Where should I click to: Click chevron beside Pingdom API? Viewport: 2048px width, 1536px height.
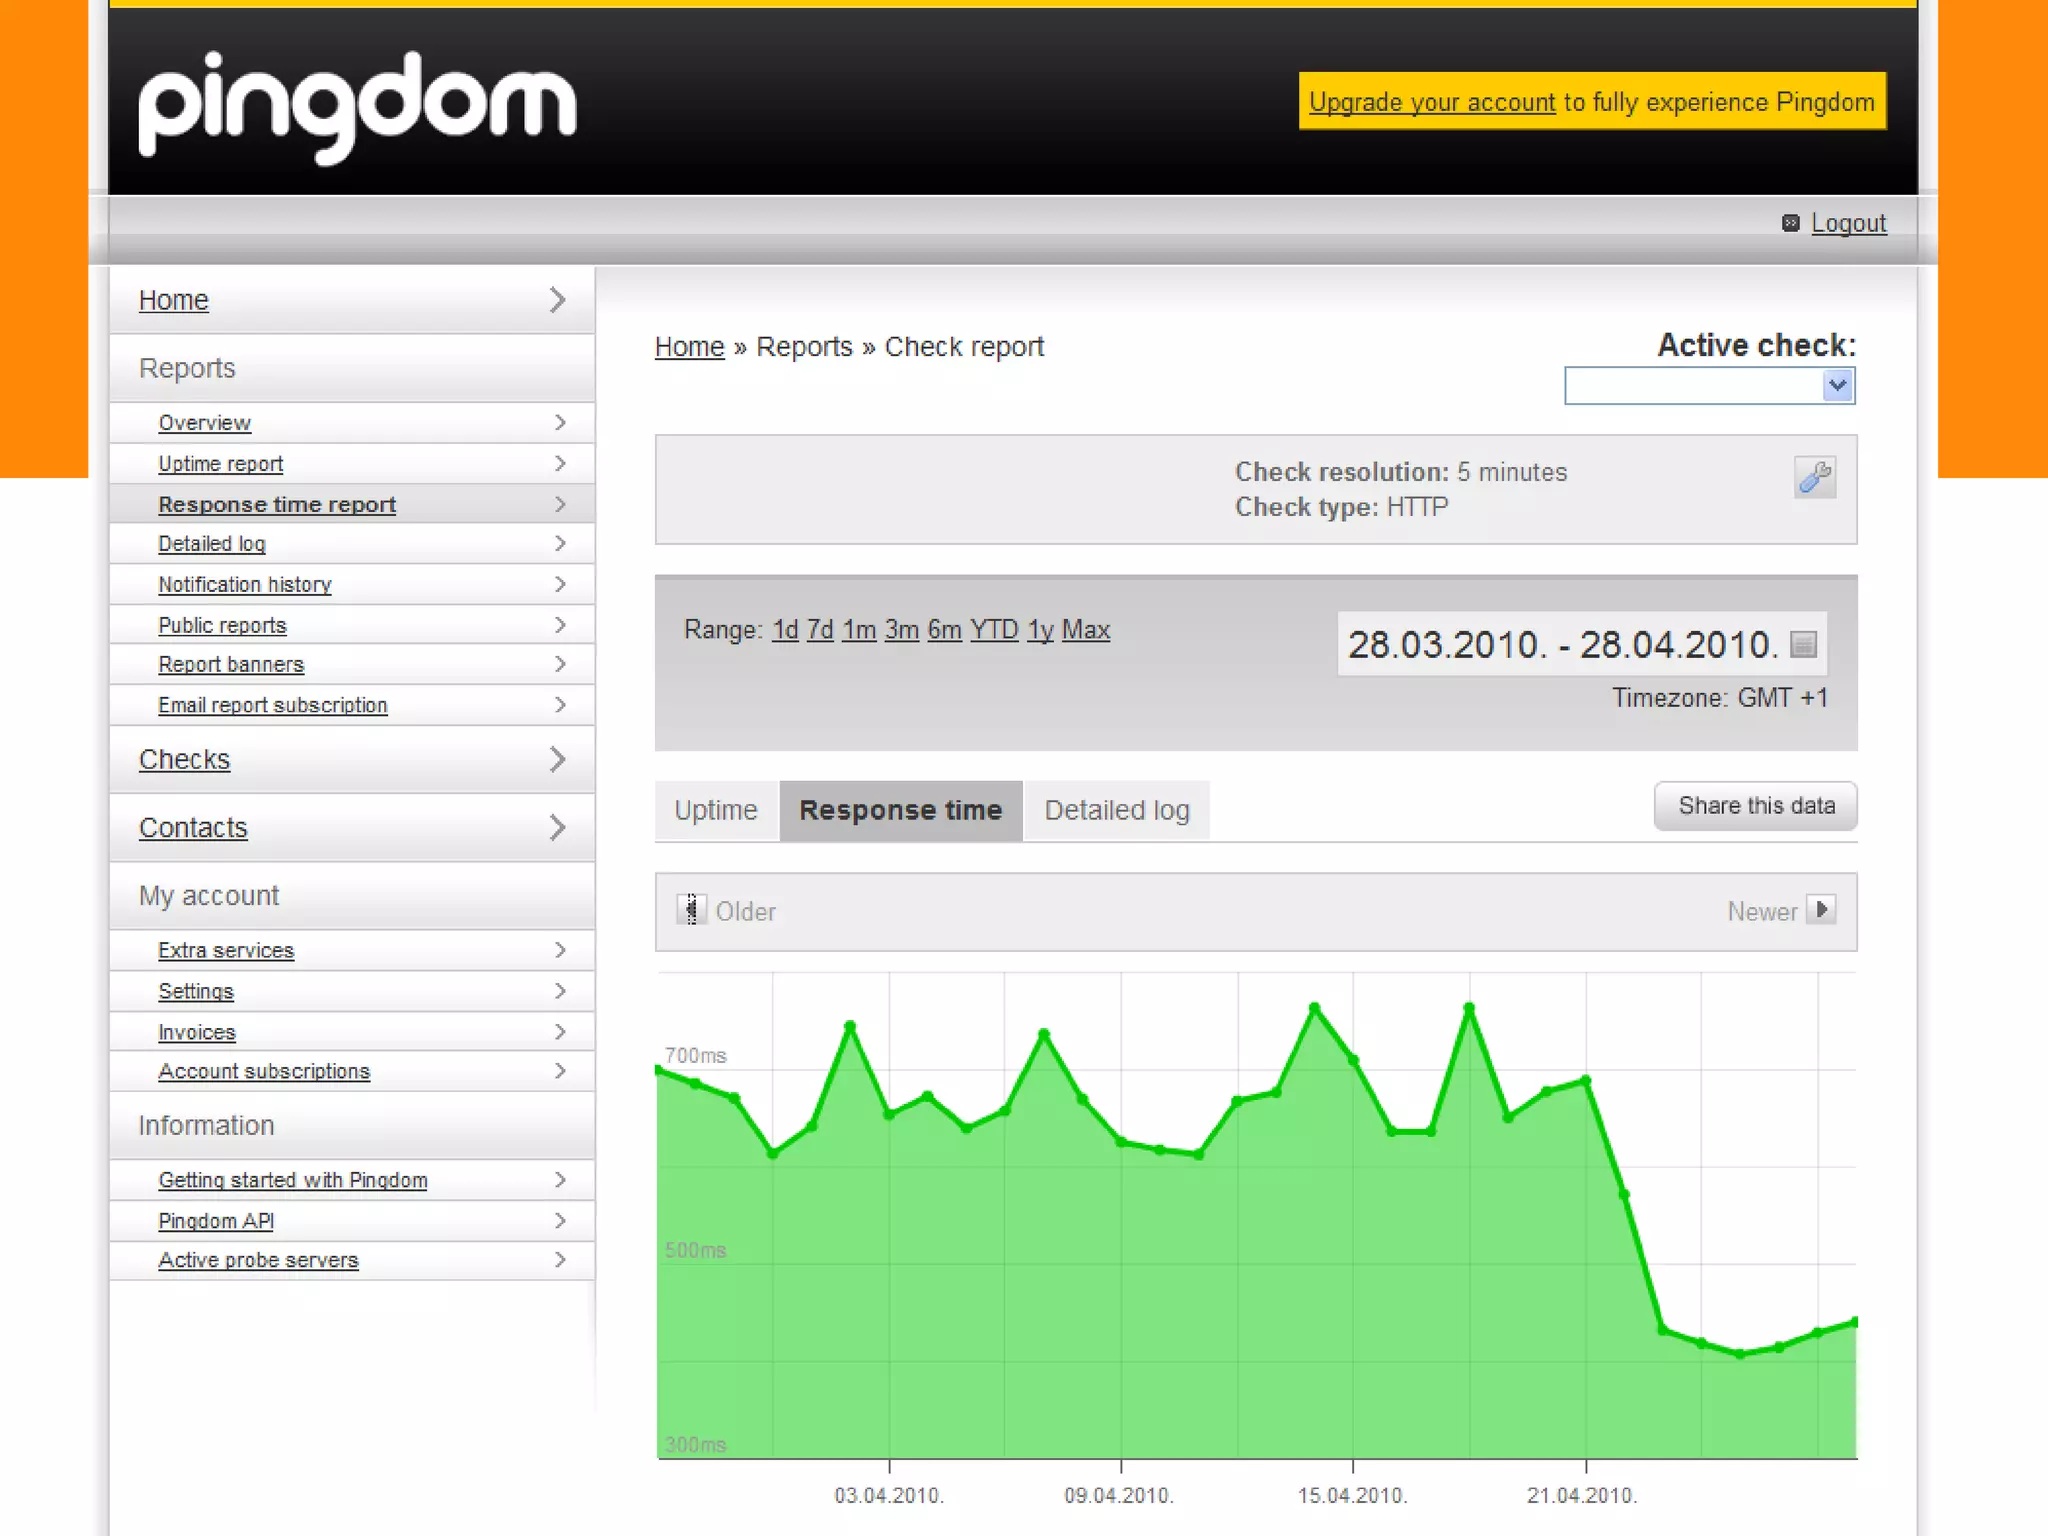560,1221
